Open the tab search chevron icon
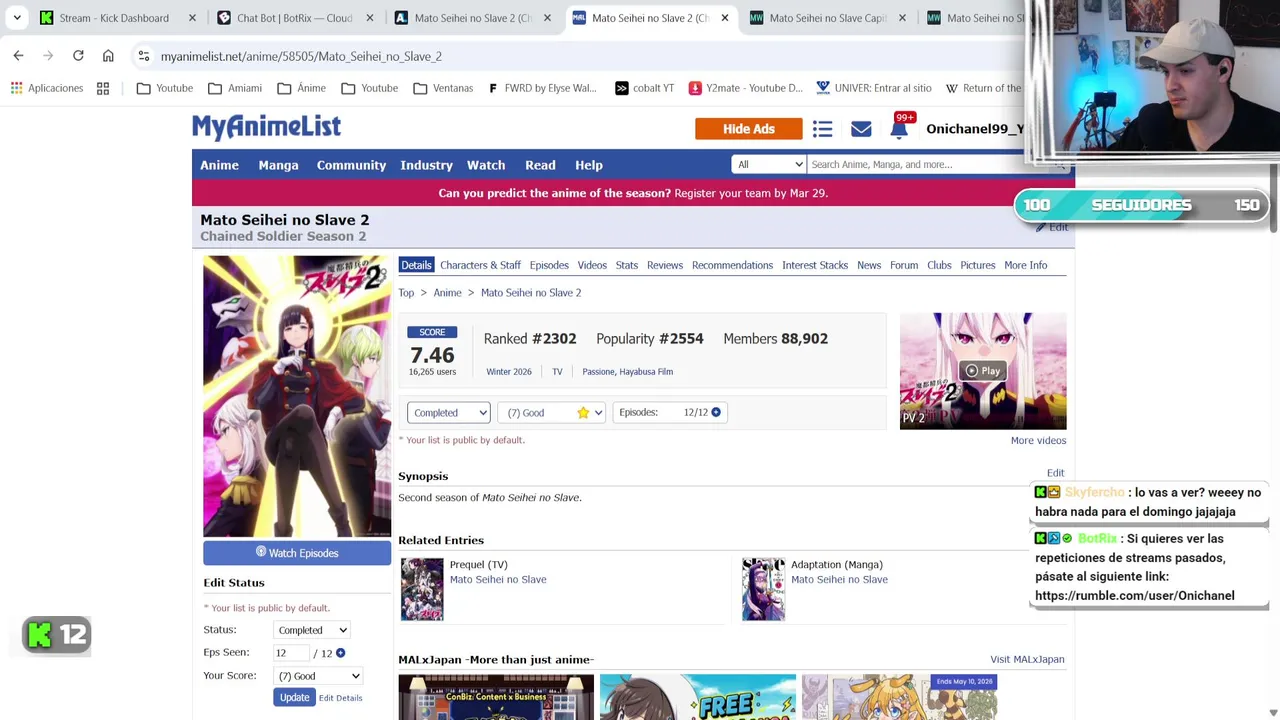The width and height of the screenshot is (1280, 720). [x=17, y=18]
